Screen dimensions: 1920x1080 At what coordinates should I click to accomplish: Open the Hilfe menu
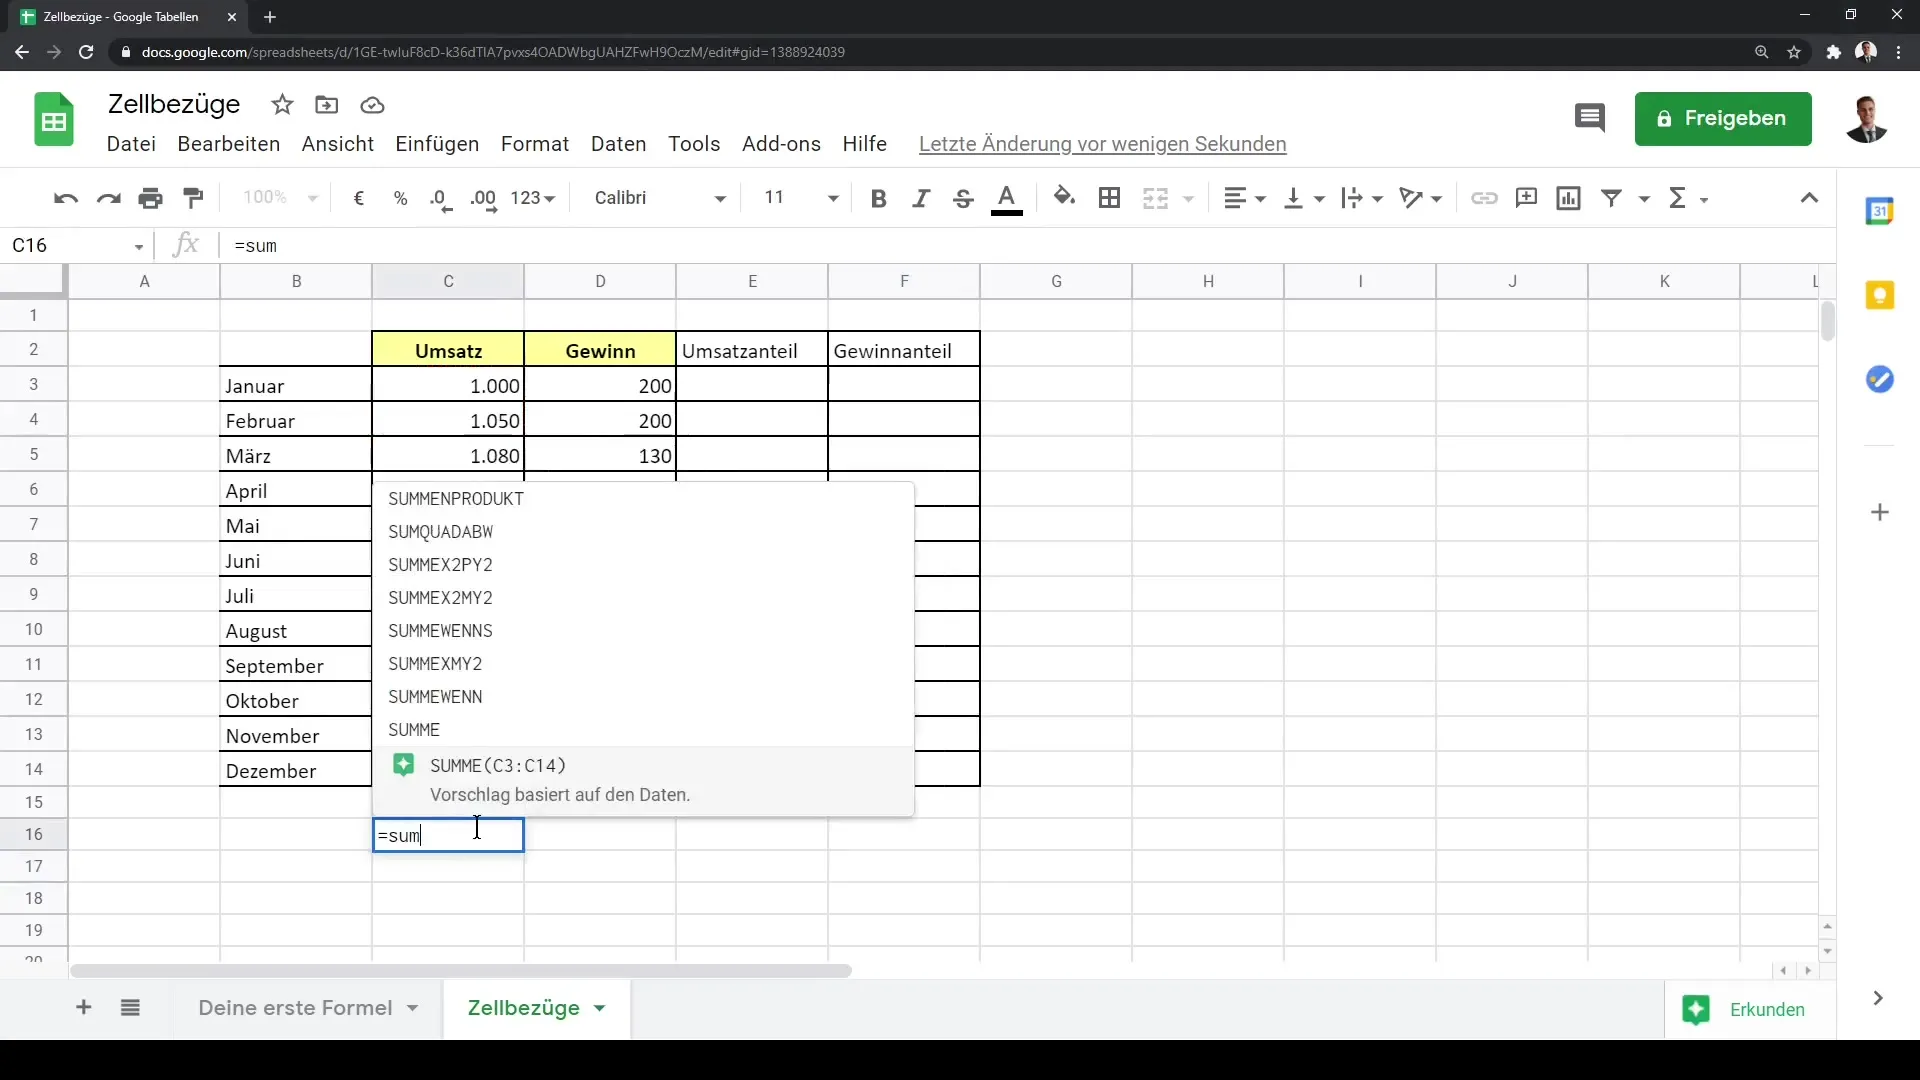(864, 144)
